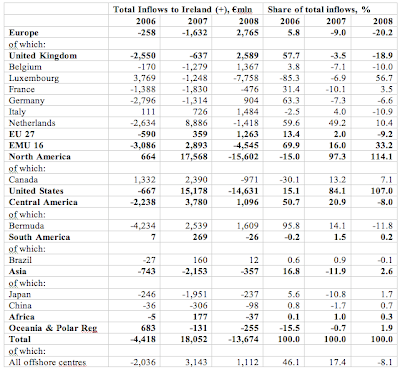Select Germany's 2006 share value 63.3

pos(291,101)
